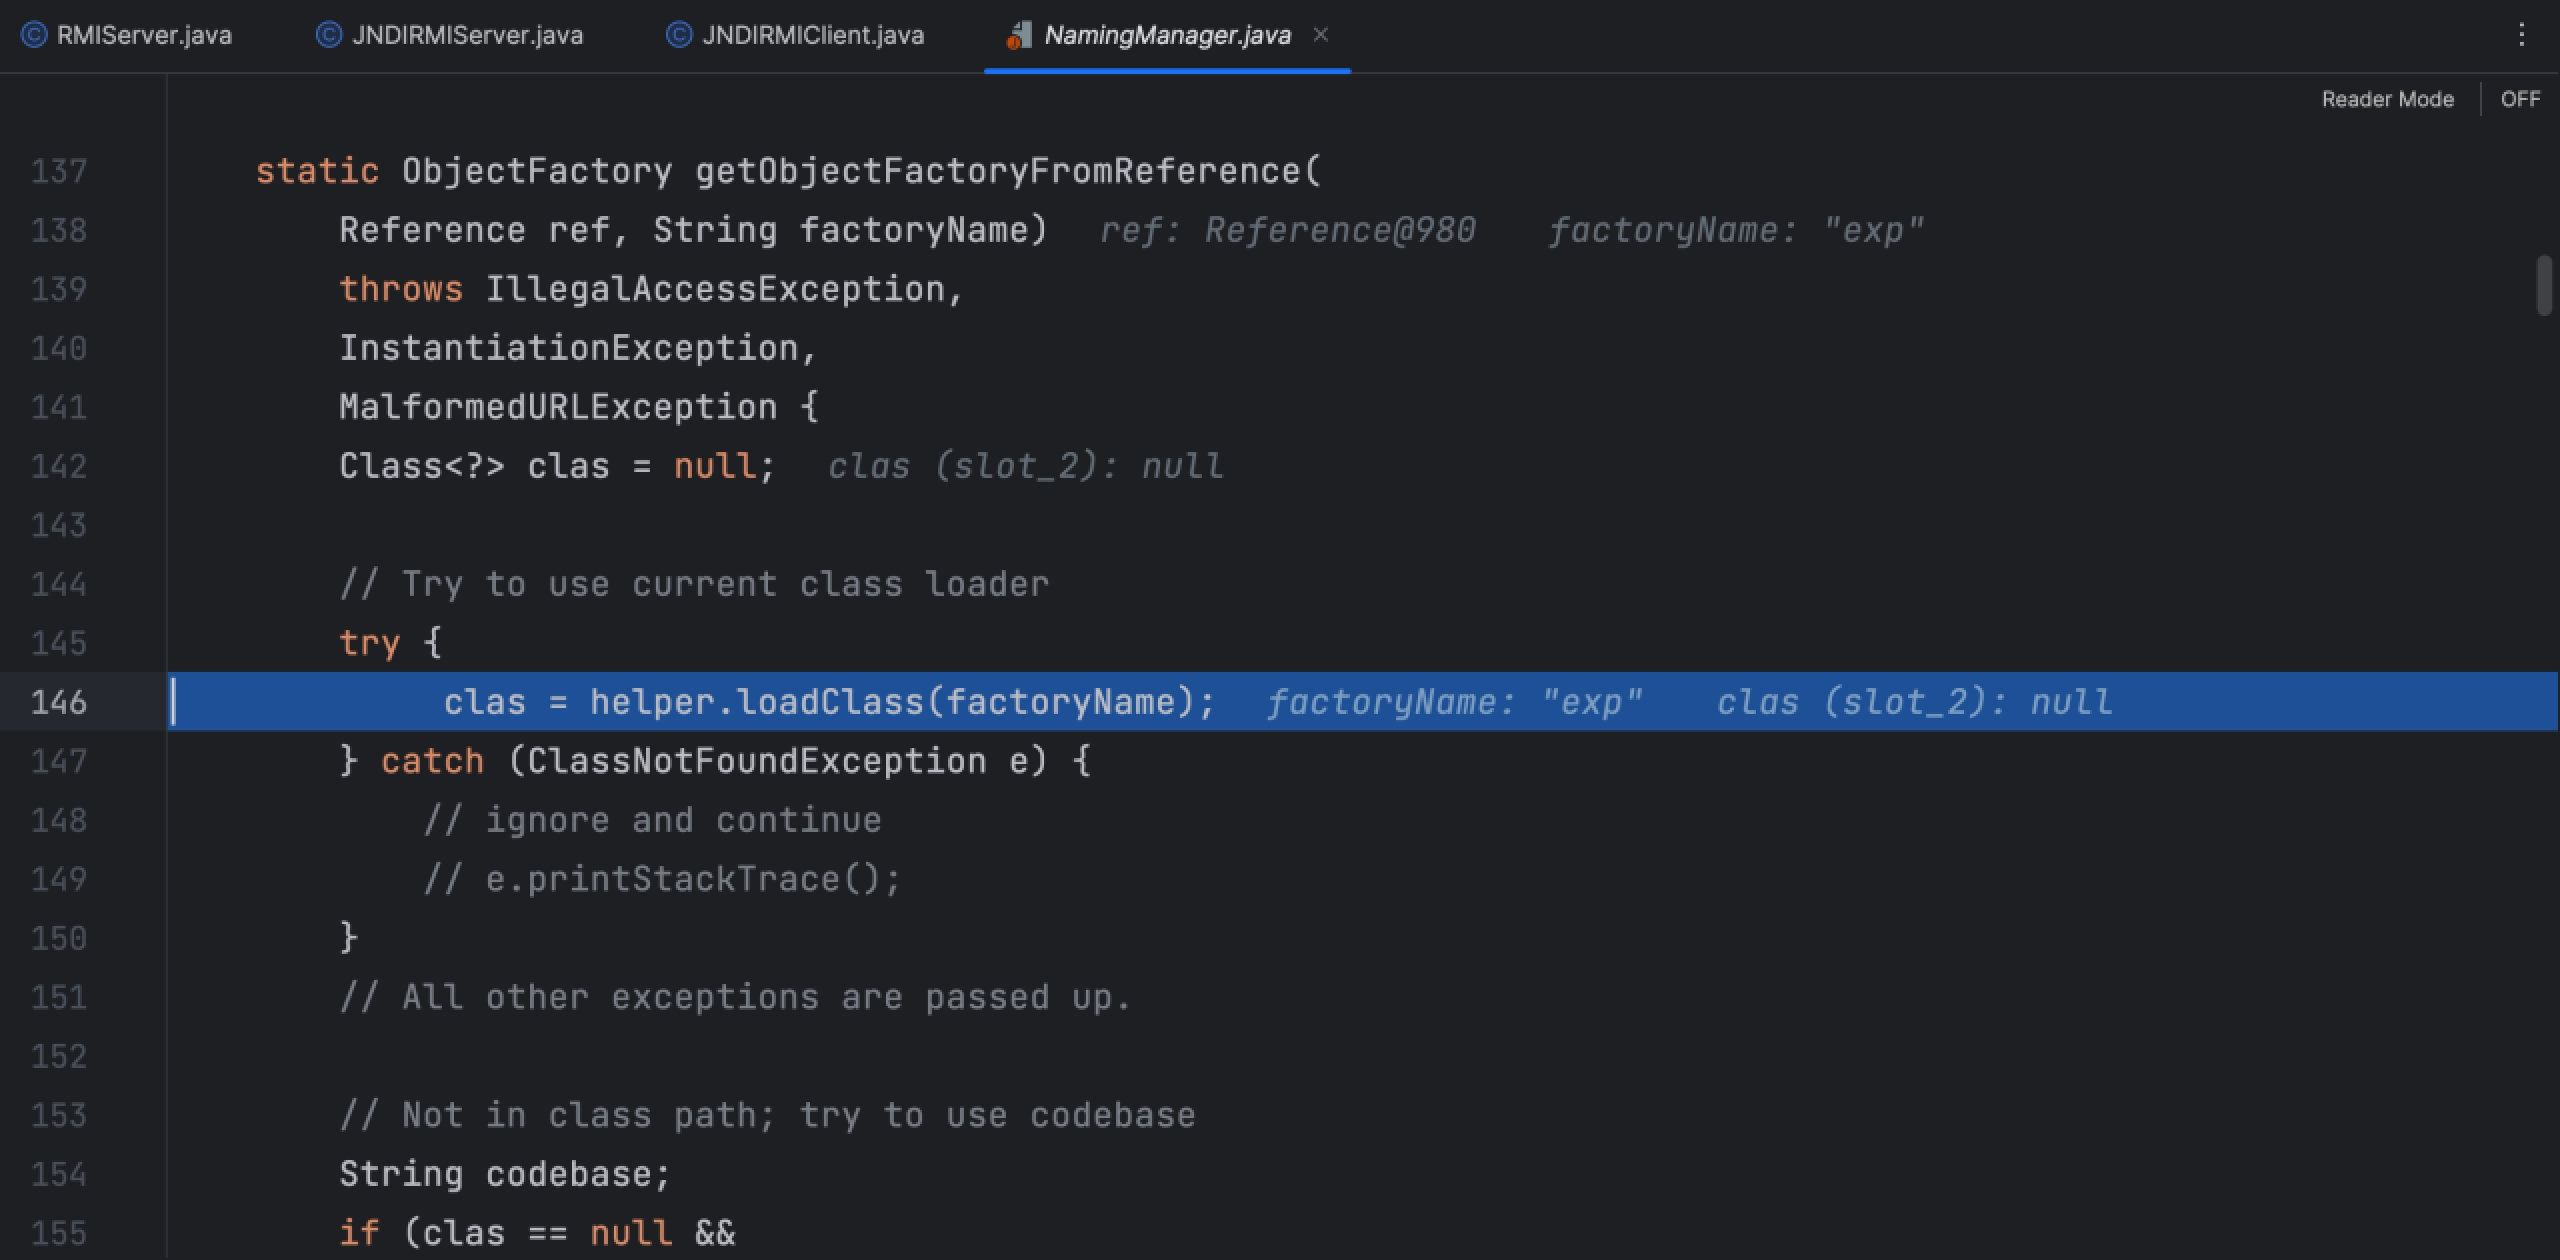Click comment Not in class path codebase

767,1115
